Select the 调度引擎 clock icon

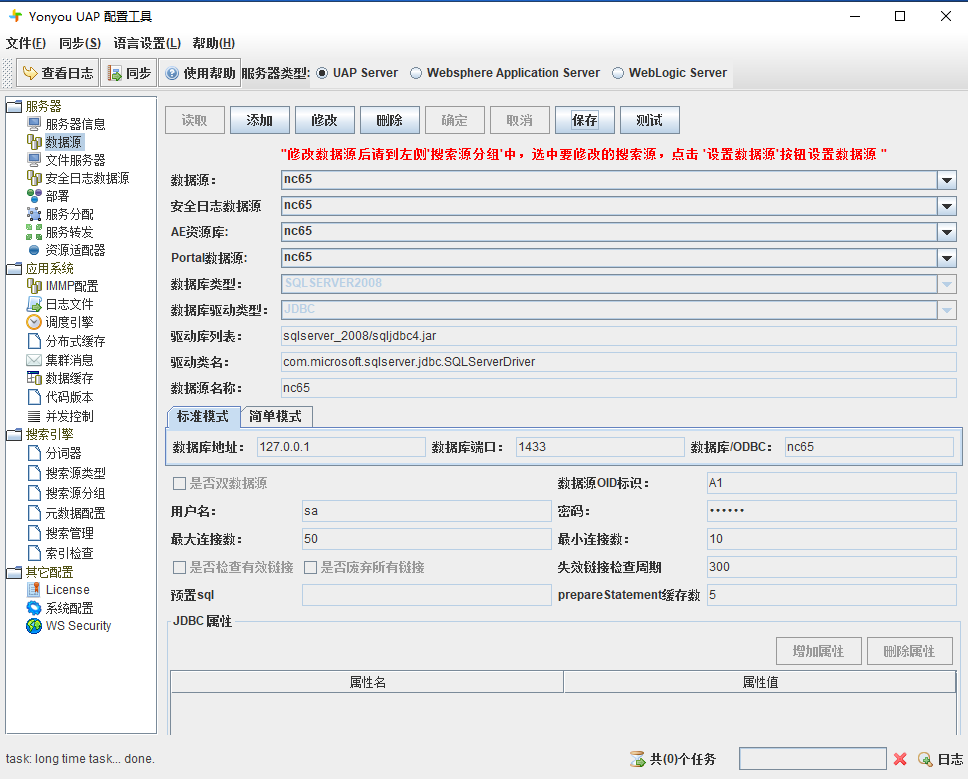pyautogui.click(x=34, y=322)
